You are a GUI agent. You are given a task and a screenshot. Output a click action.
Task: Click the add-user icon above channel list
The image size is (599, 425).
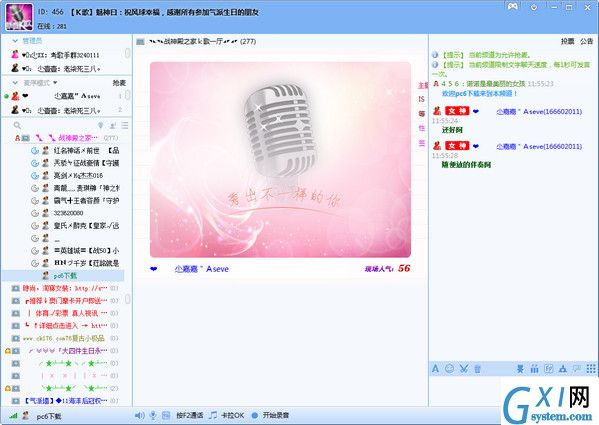(113, 125)
